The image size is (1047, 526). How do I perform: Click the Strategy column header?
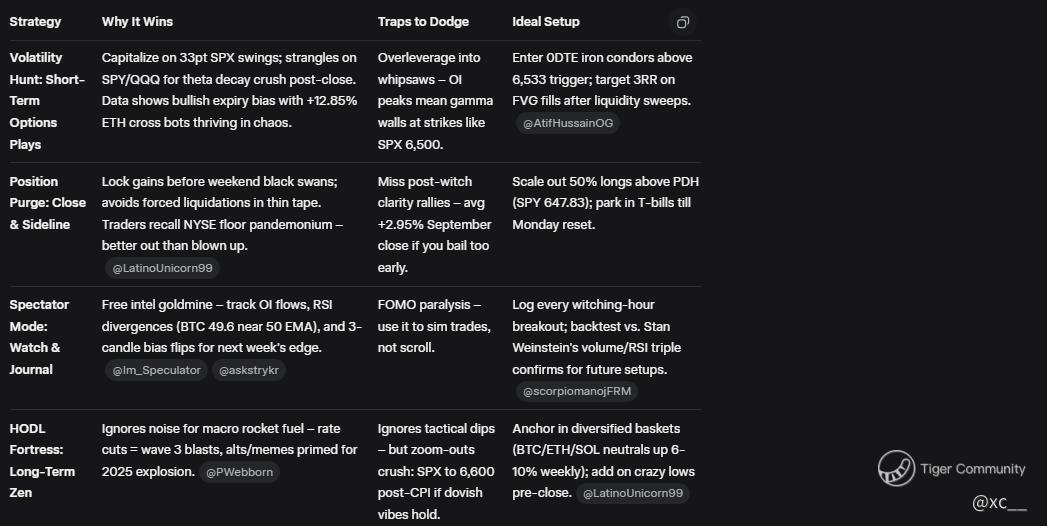pyautogui.click(x=35, y=22)
